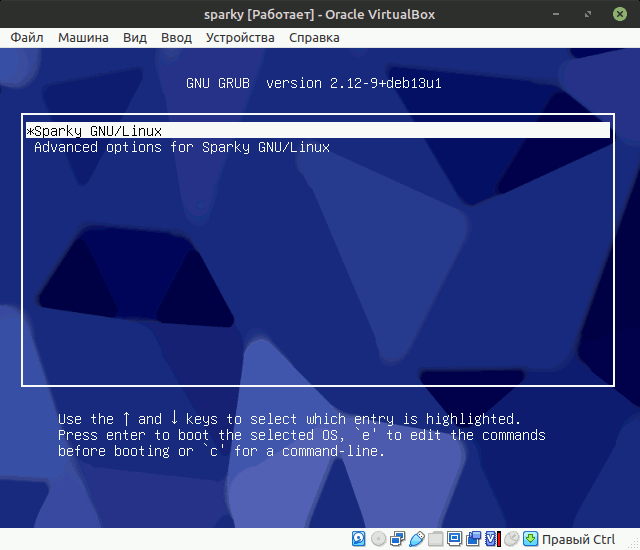Image resolution: width=640 pixels, height=550 pixels.
Task: Click the keyboard capture arrow icon
Action: [x=531, y=539]
